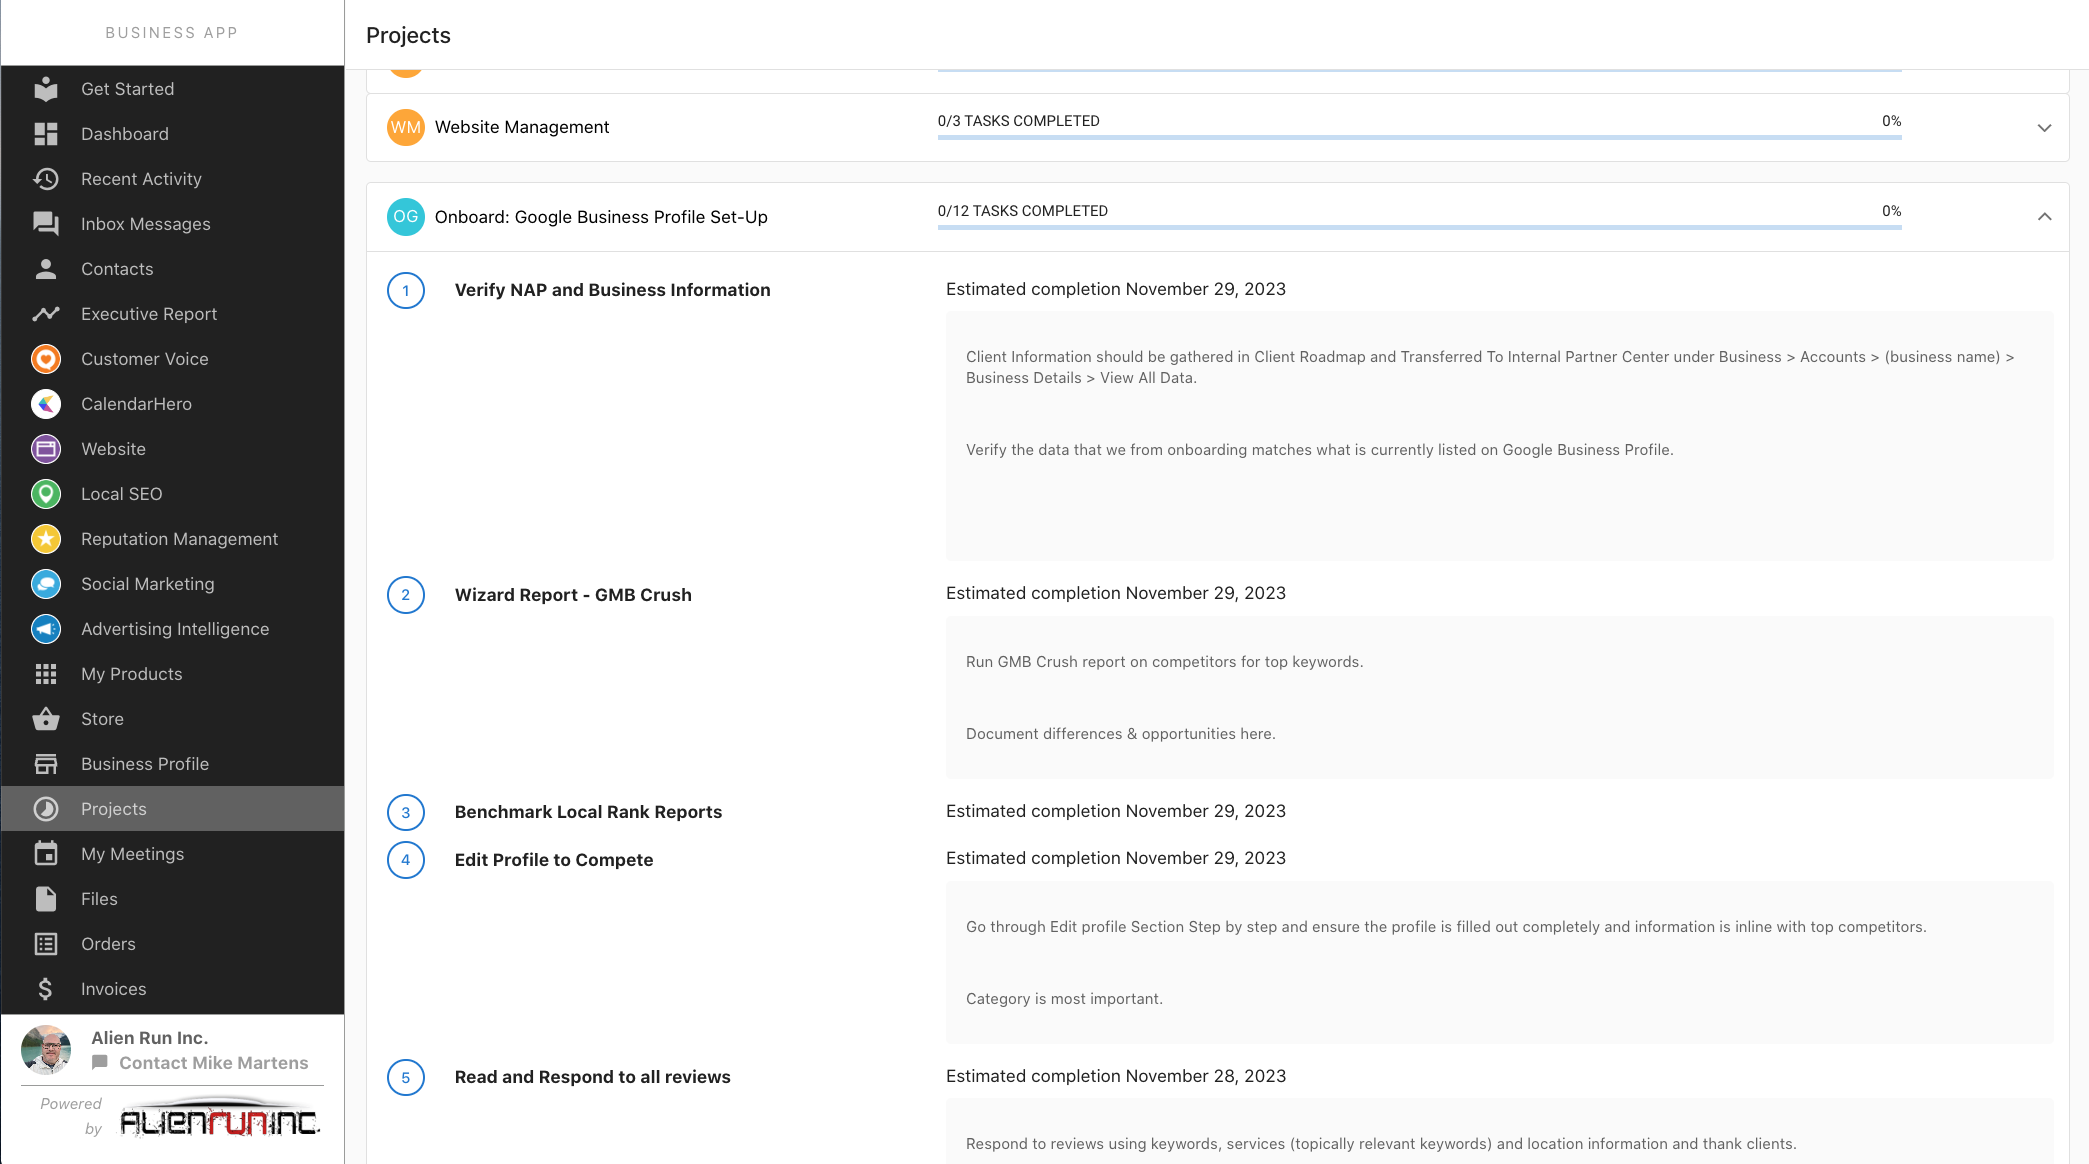Go to My Meetings menu item
This screenshot has height=1164, width=2089.
132,854
